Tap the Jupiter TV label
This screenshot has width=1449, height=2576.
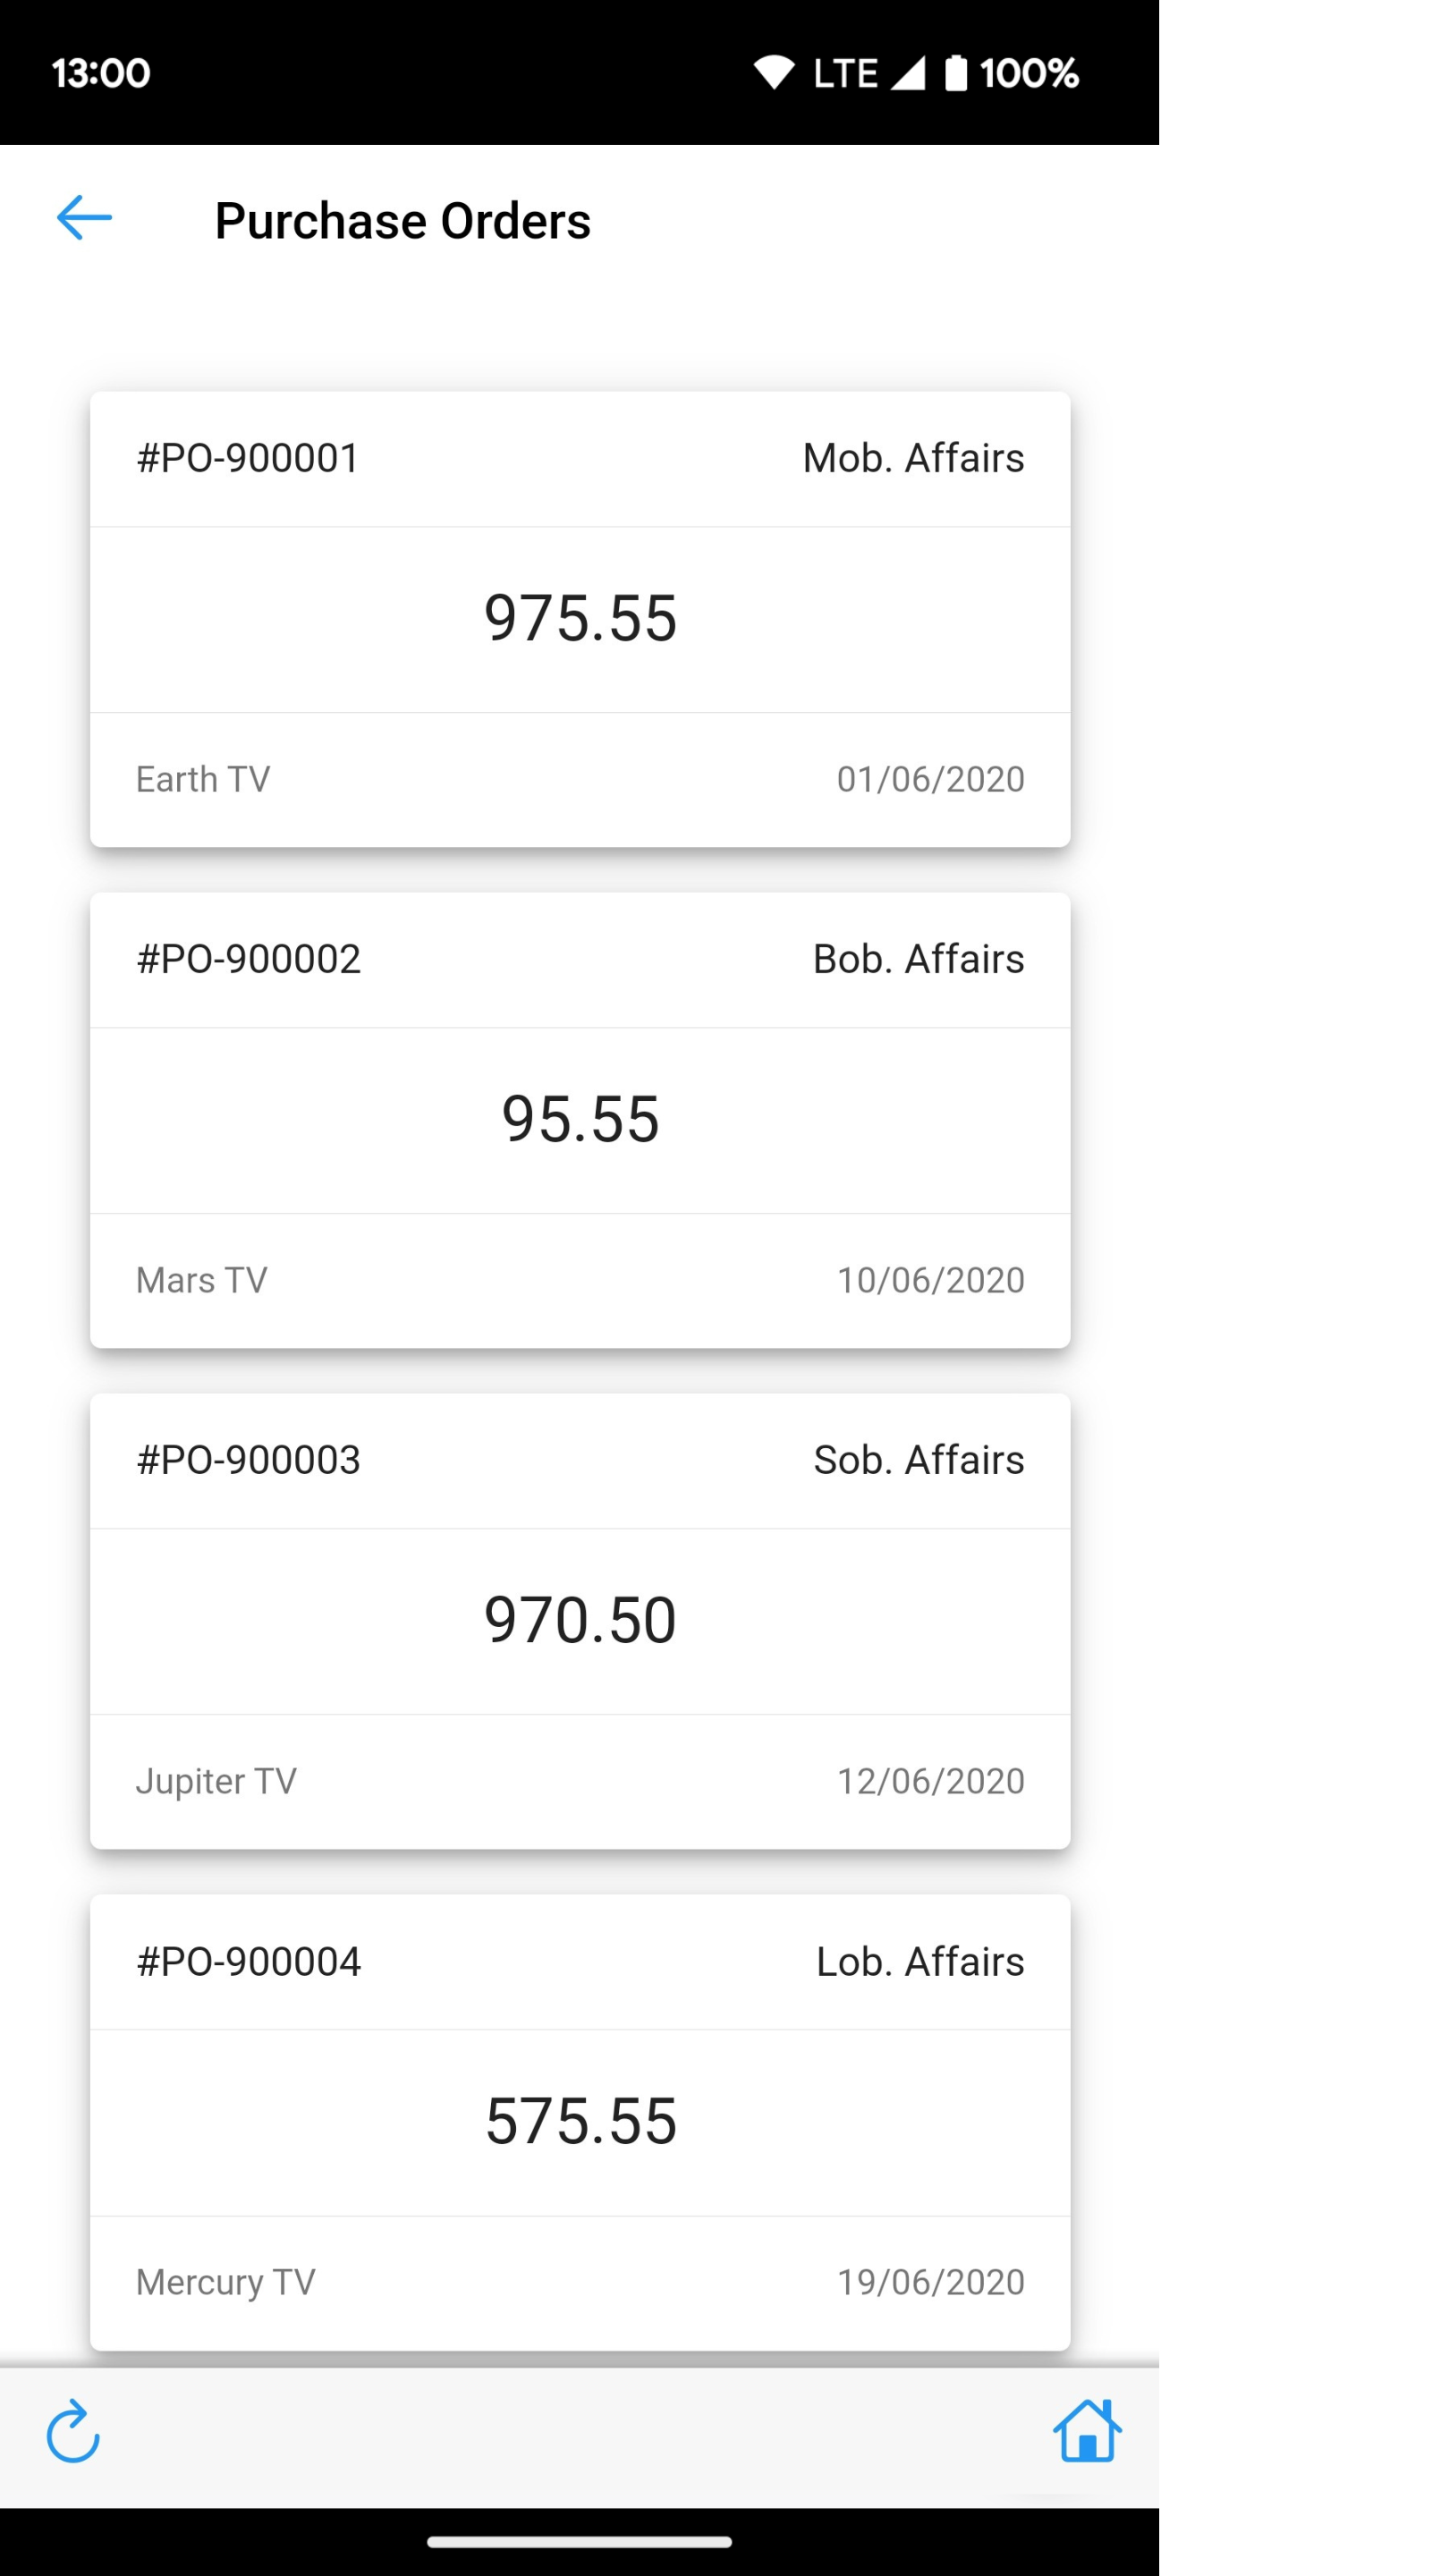click(x=216, y=1781)
